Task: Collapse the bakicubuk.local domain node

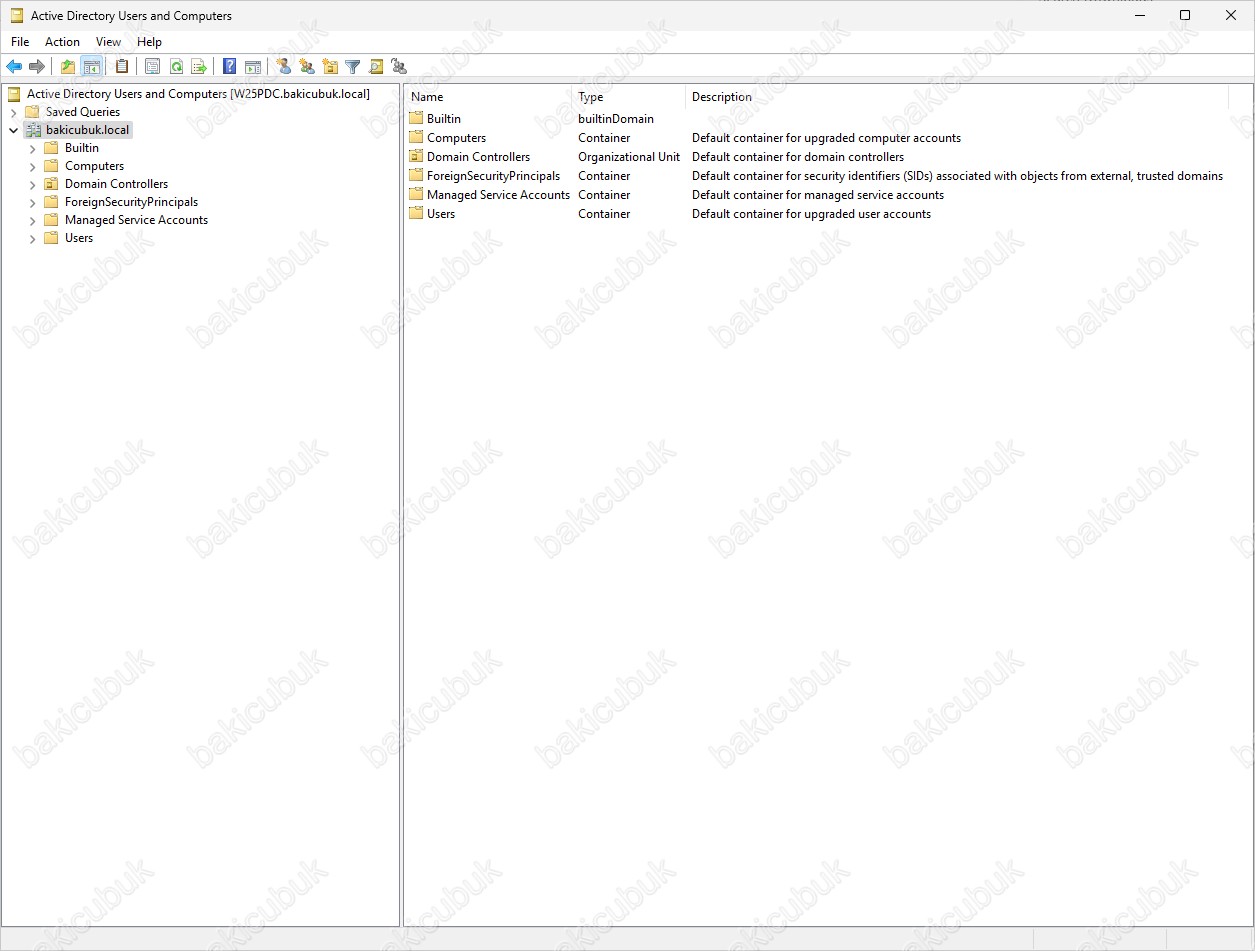Action: pyautogui.click(x=13, y=130)
